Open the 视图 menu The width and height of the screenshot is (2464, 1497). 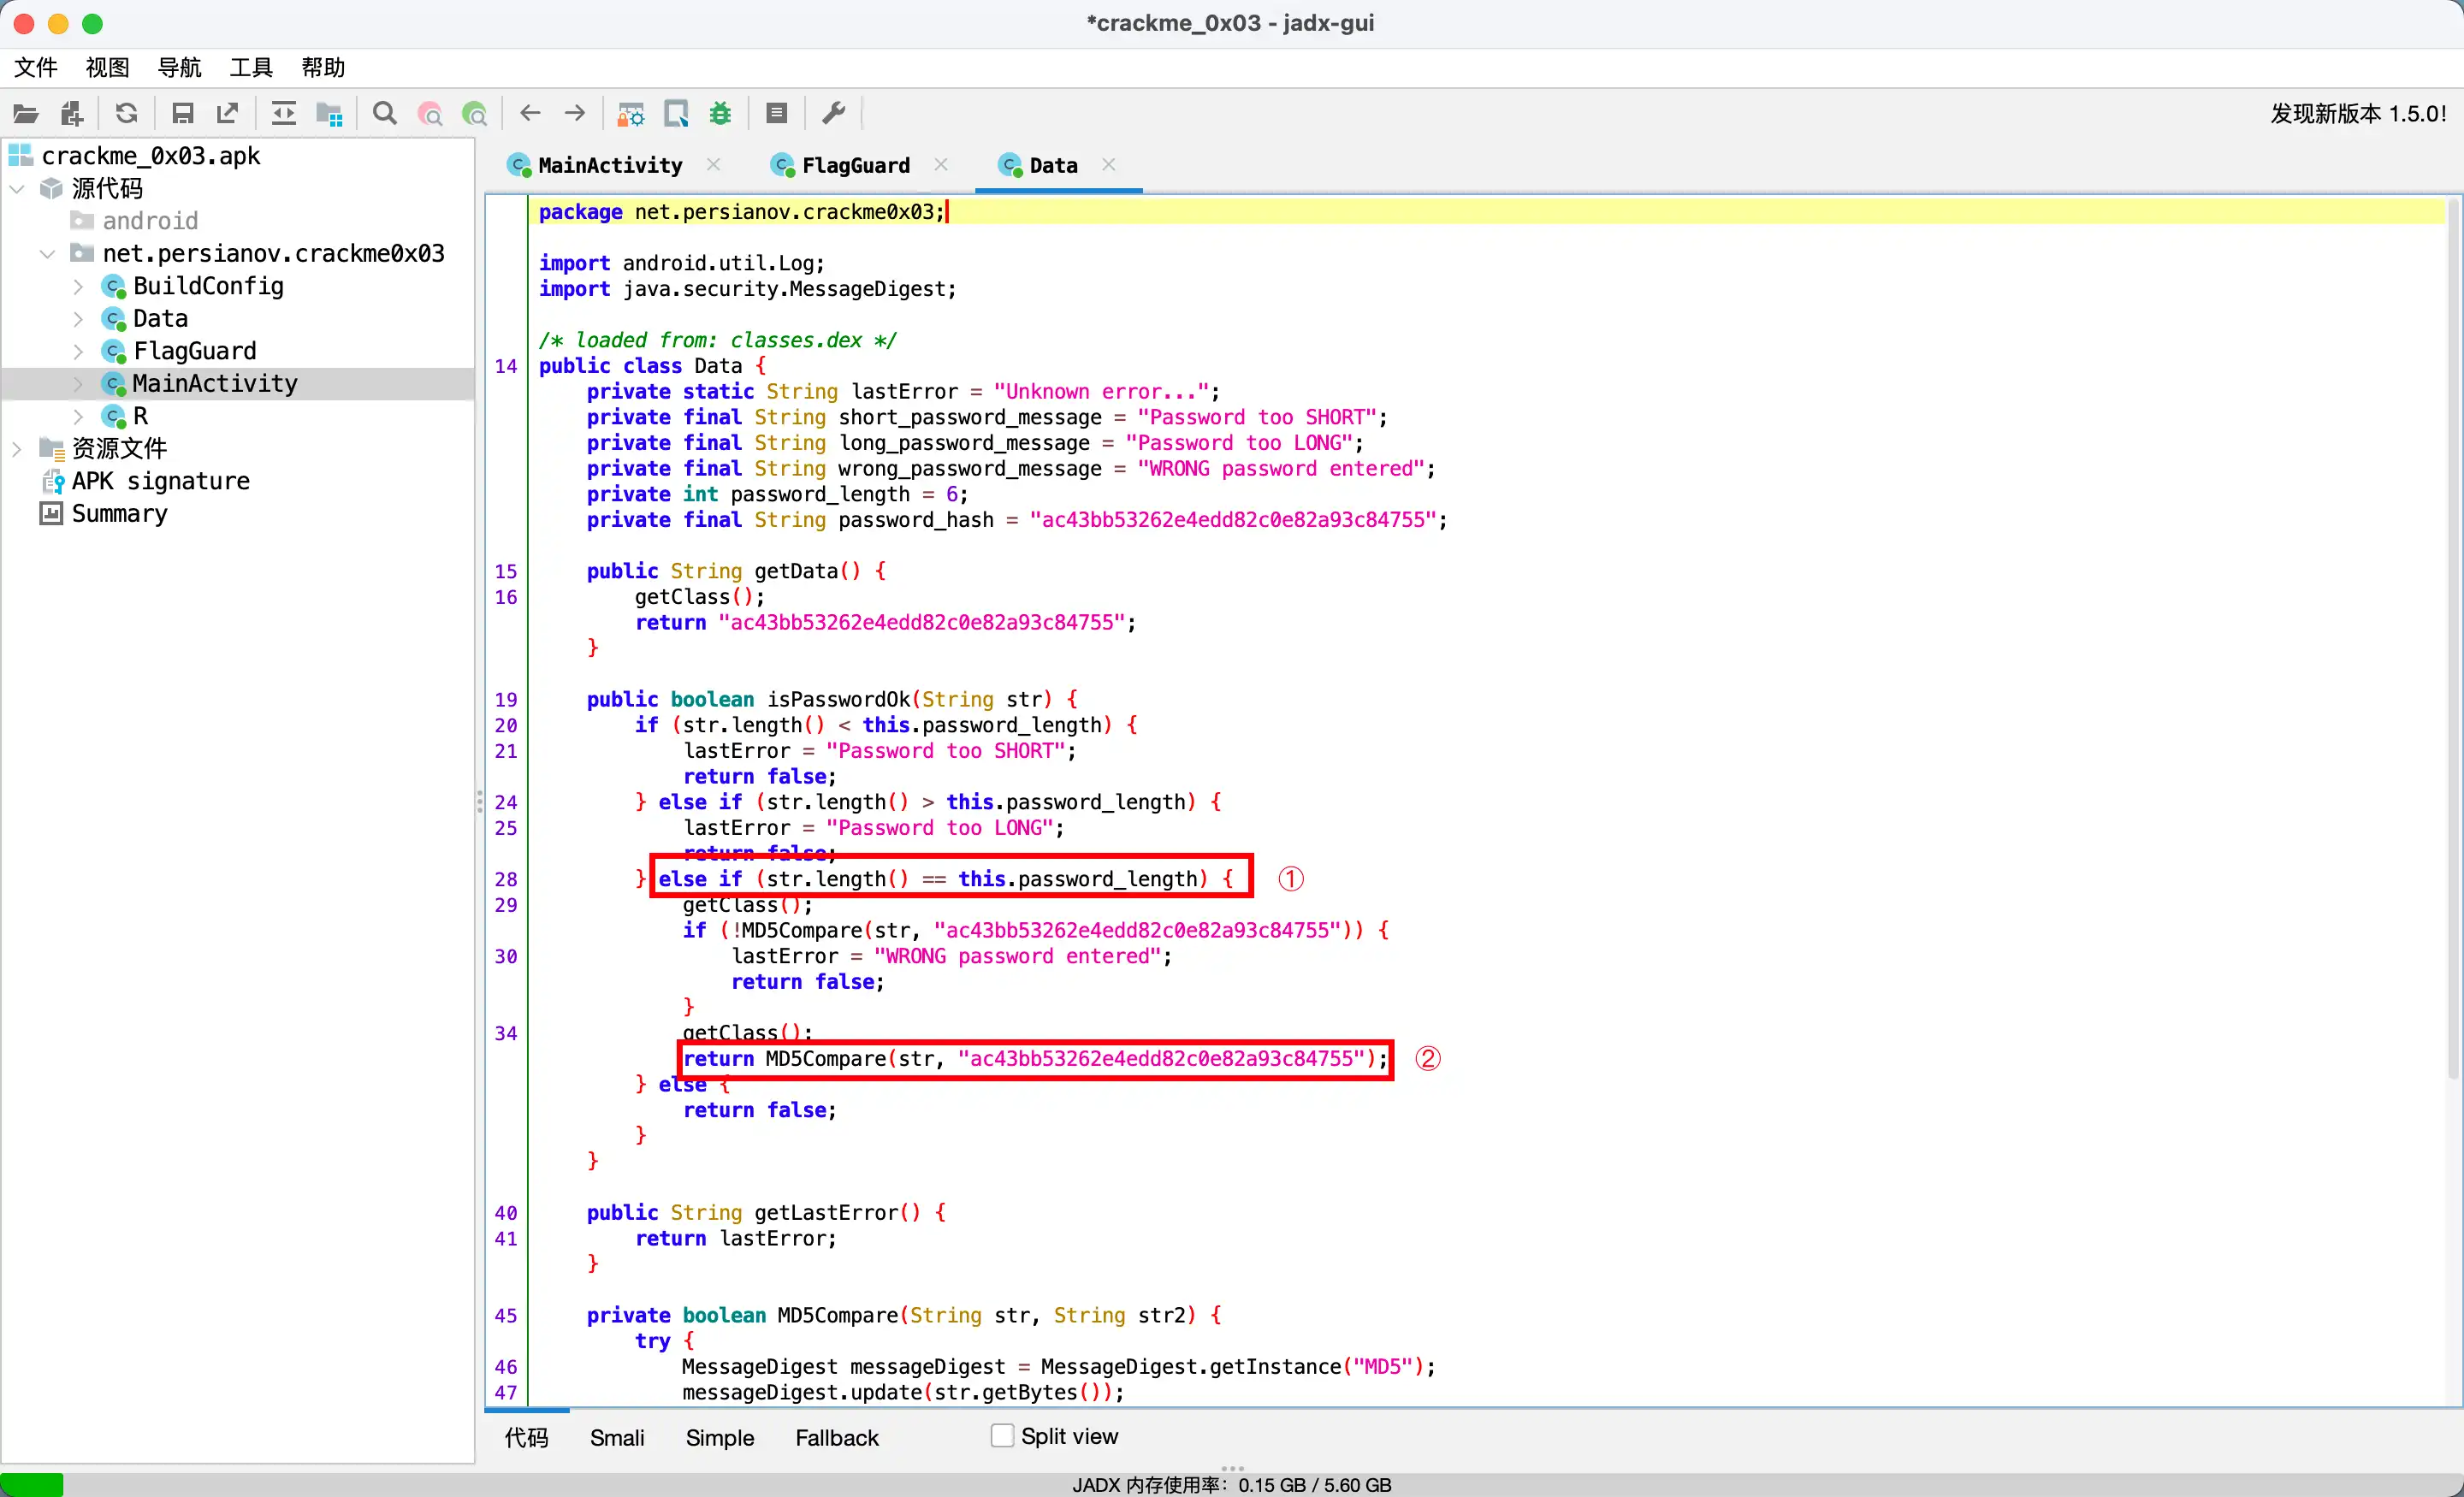[x=107, y=67]
